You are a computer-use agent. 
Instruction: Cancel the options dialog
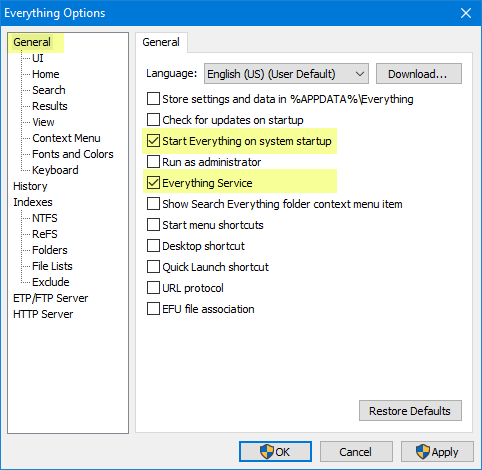pos(356,452)
